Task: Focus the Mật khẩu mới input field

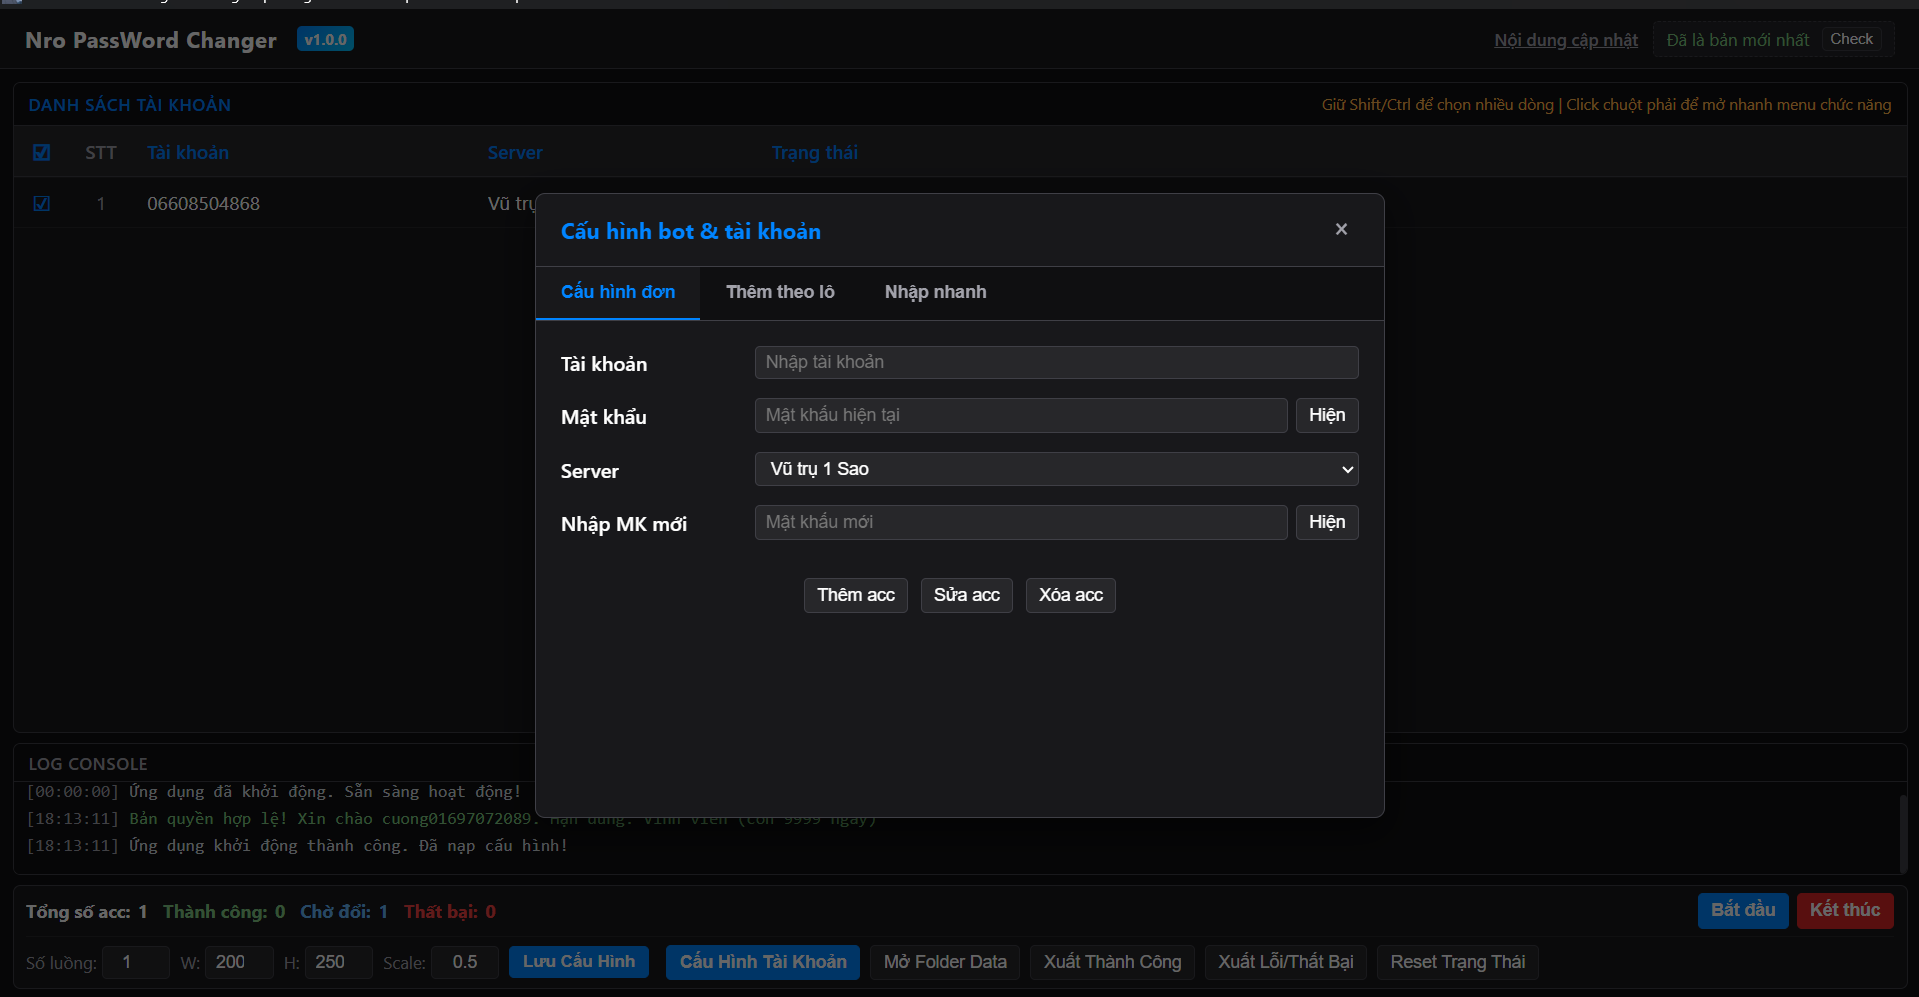Action: pyautogui.click(x=1021, y=522)
